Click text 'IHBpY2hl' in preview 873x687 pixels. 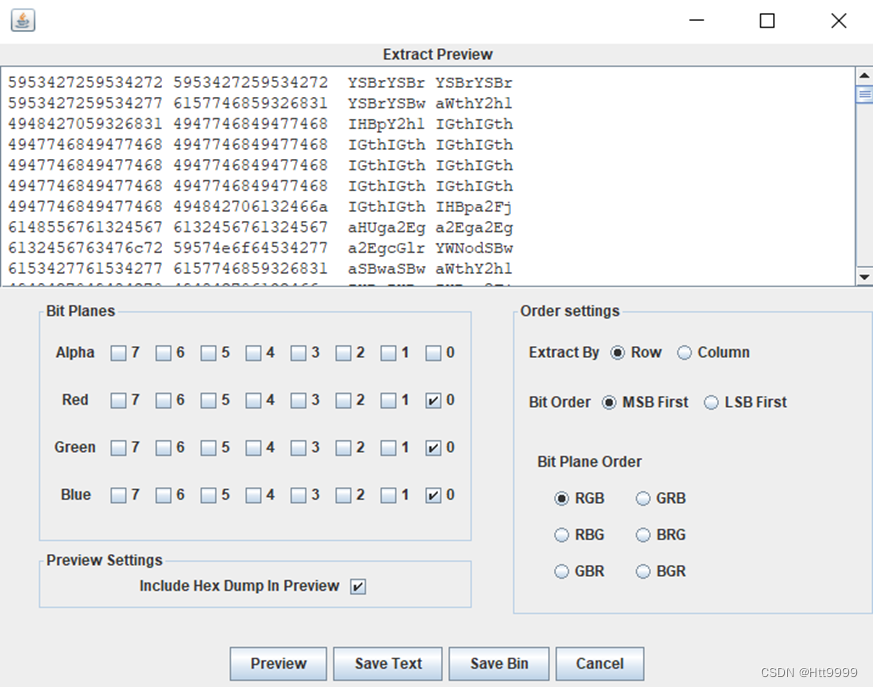386,124
